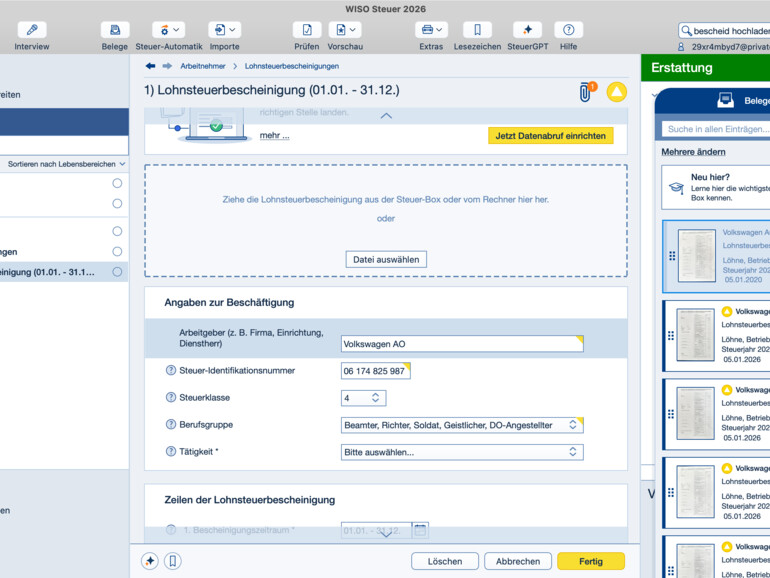Go forward with the right arrow
Viewport: 770px width, 578px height.
[x=167, y=66]
